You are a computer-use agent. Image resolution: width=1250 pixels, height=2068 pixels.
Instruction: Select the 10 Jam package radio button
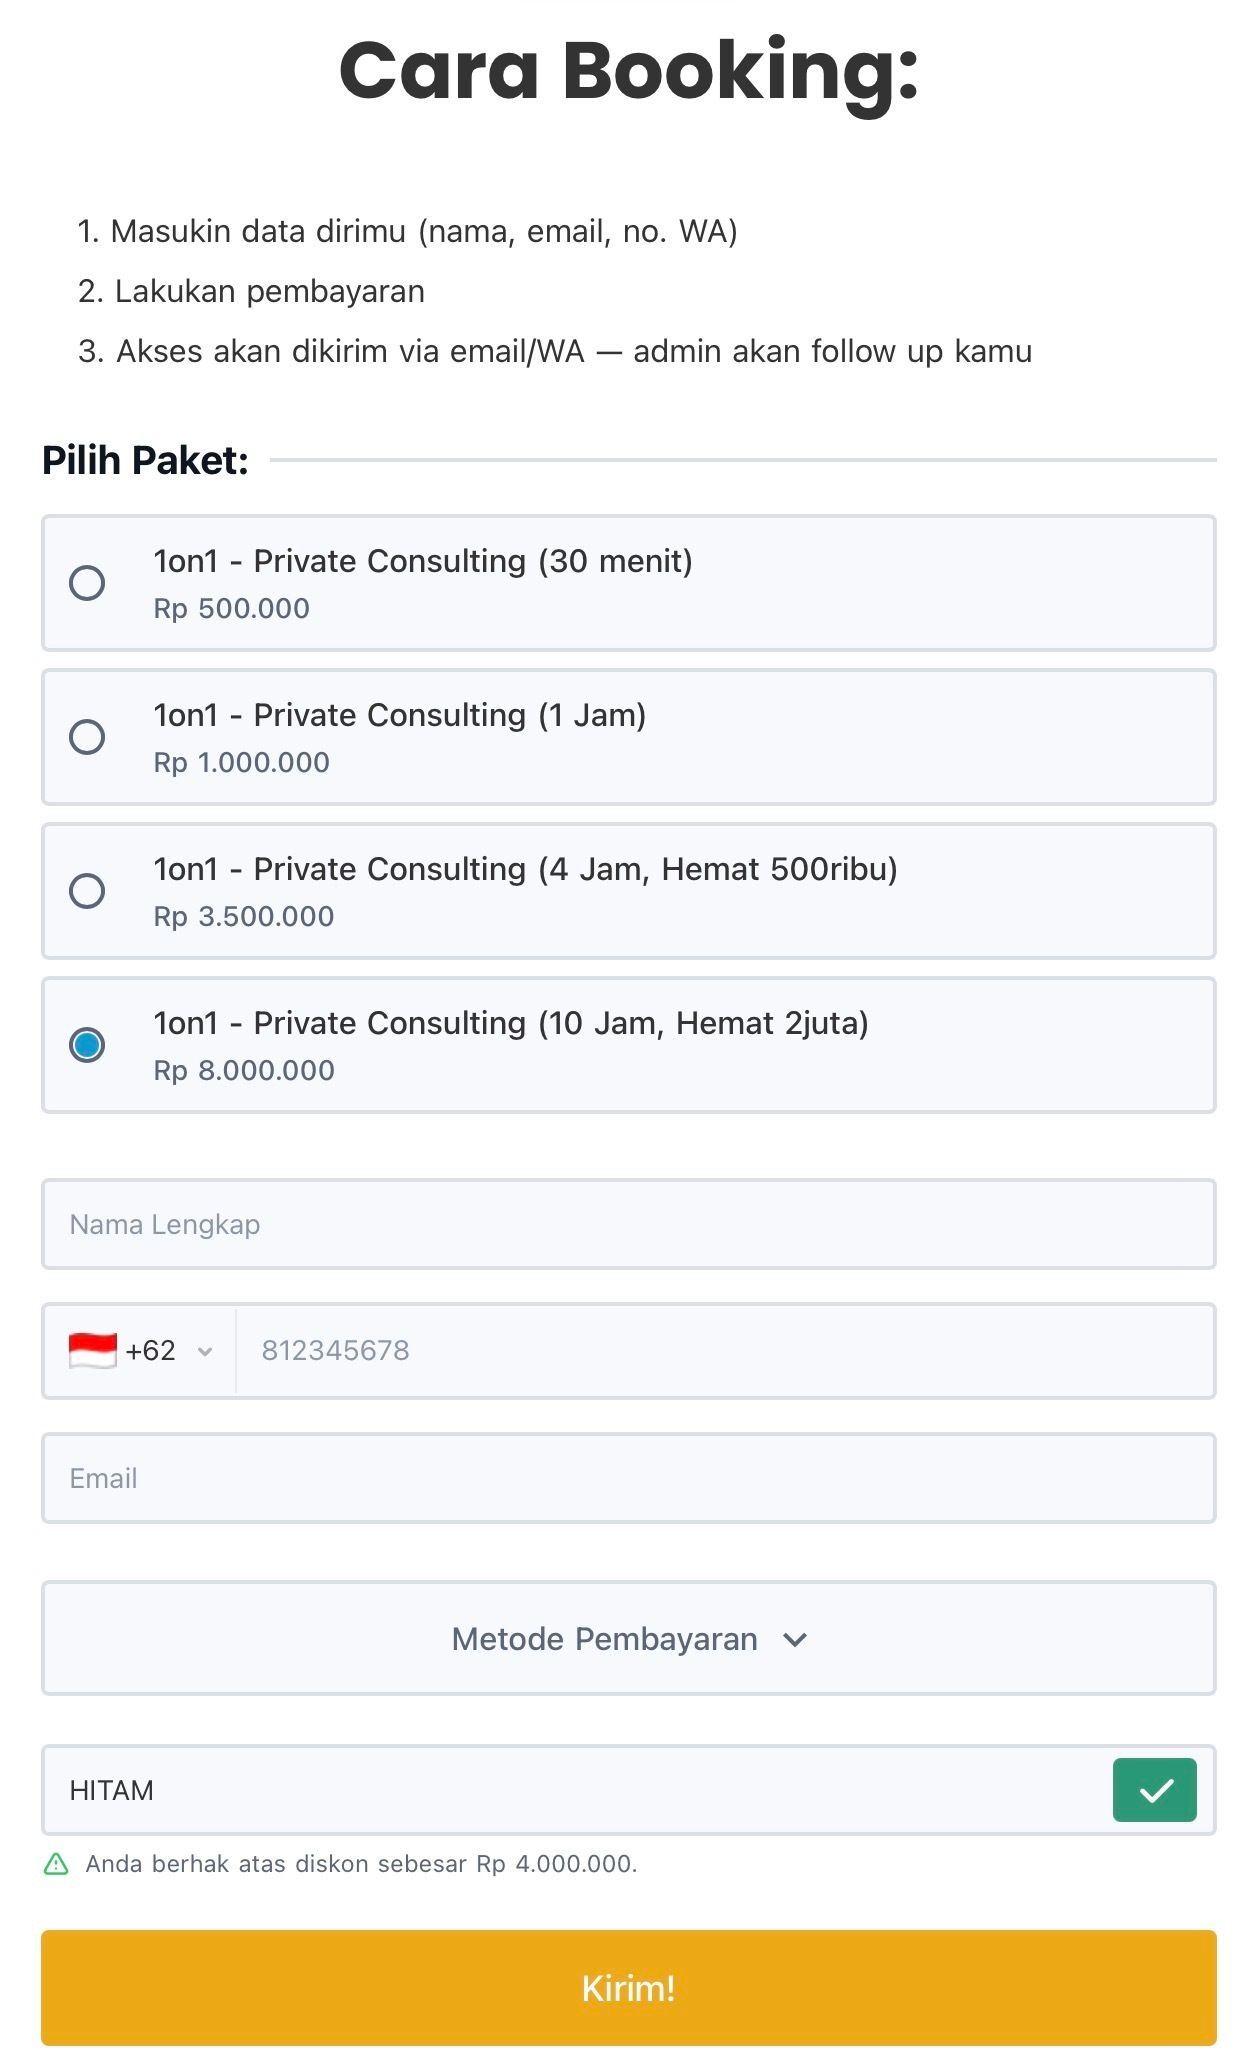pos(87,1045)
